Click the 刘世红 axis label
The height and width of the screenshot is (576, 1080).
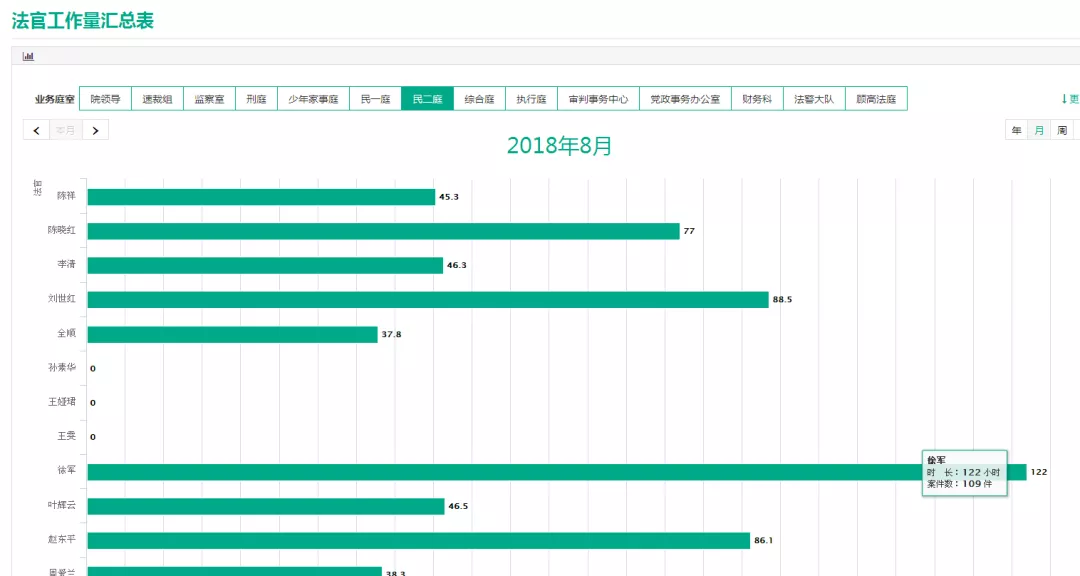[x=61, y=299]
